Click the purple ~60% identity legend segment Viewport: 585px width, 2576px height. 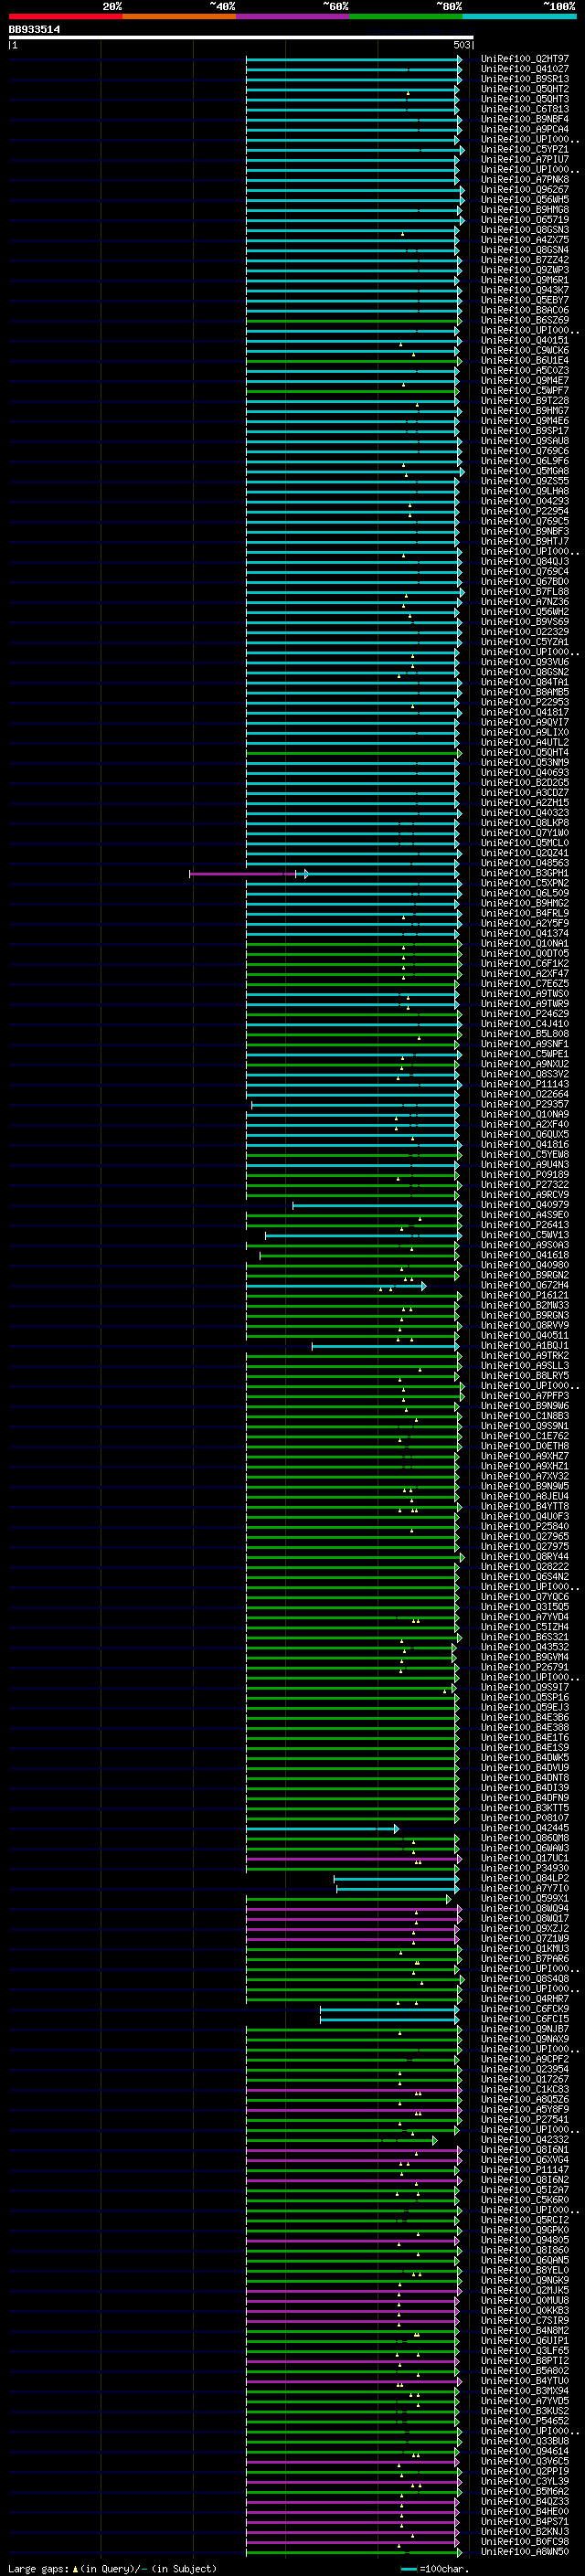293,16
